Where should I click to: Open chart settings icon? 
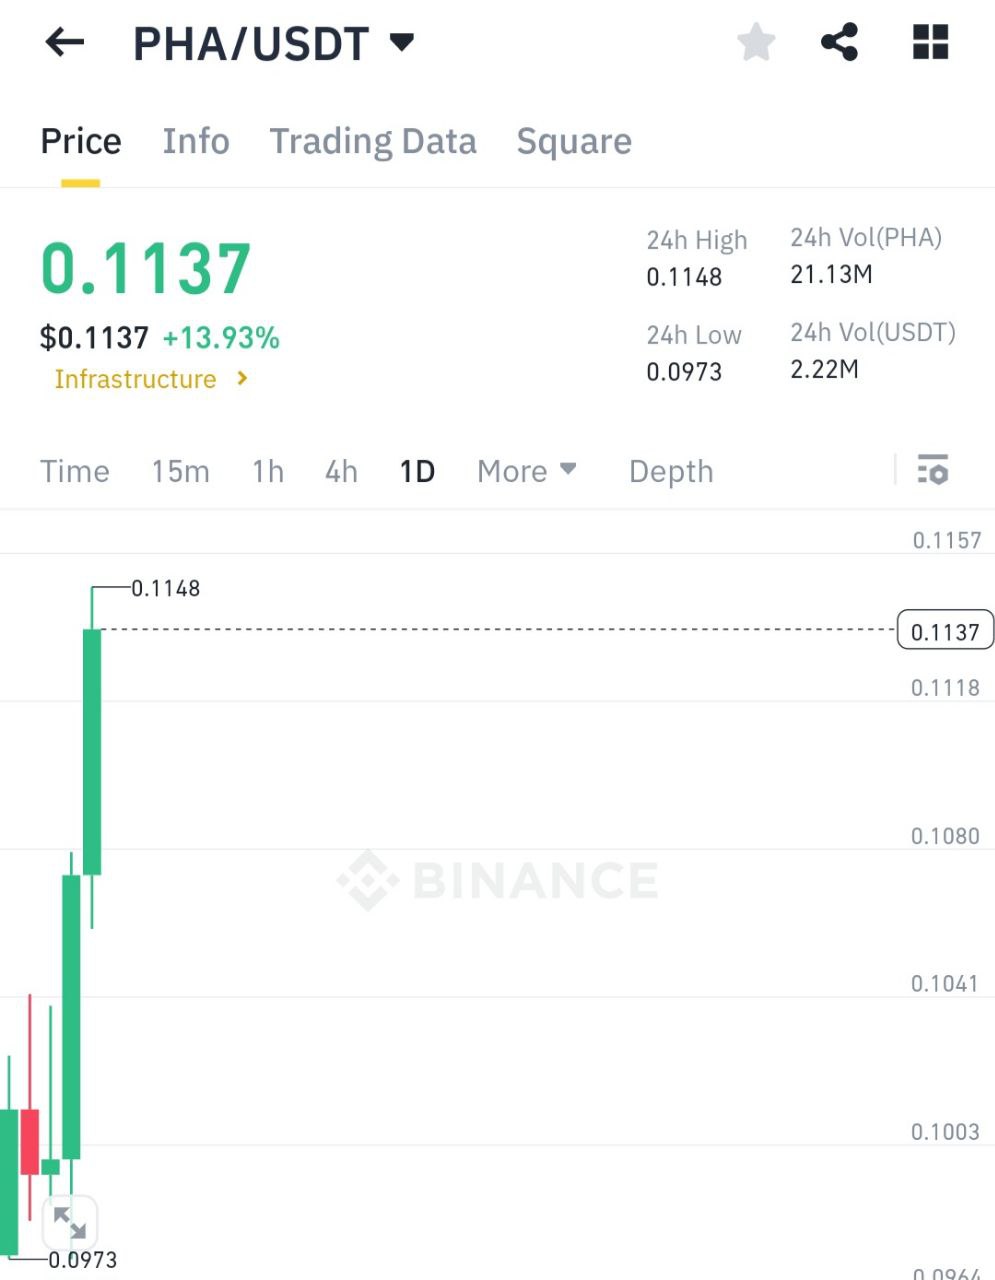pos(932,470)
